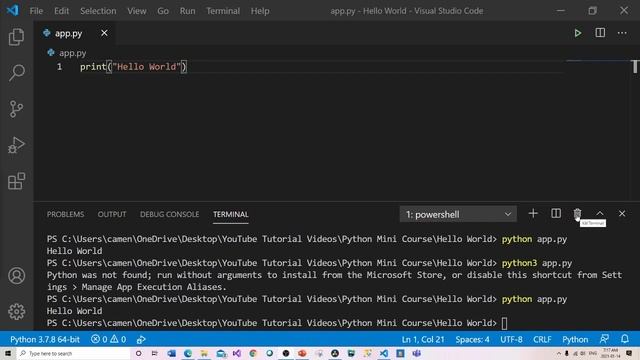Open Visual Studio purple icon on taskbar

pos(237,353)
